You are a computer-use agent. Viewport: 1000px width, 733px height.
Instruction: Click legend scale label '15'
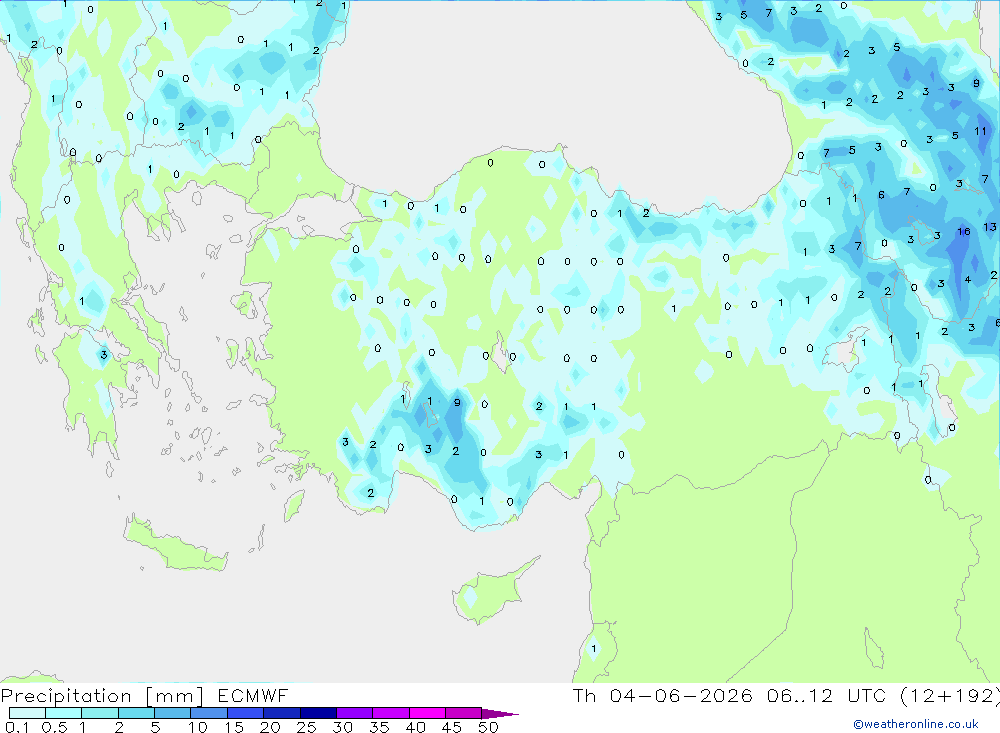click(234, 727)
